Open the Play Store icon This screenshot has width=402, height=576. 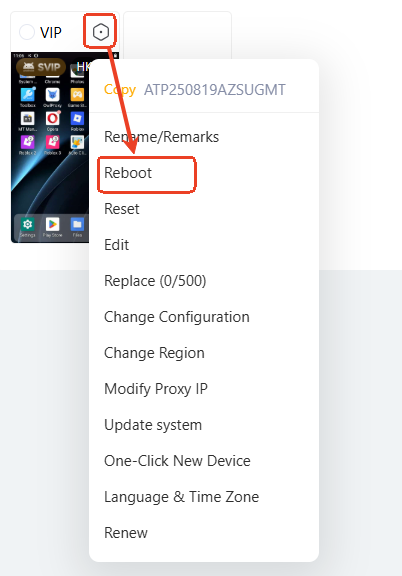point(53,224)
